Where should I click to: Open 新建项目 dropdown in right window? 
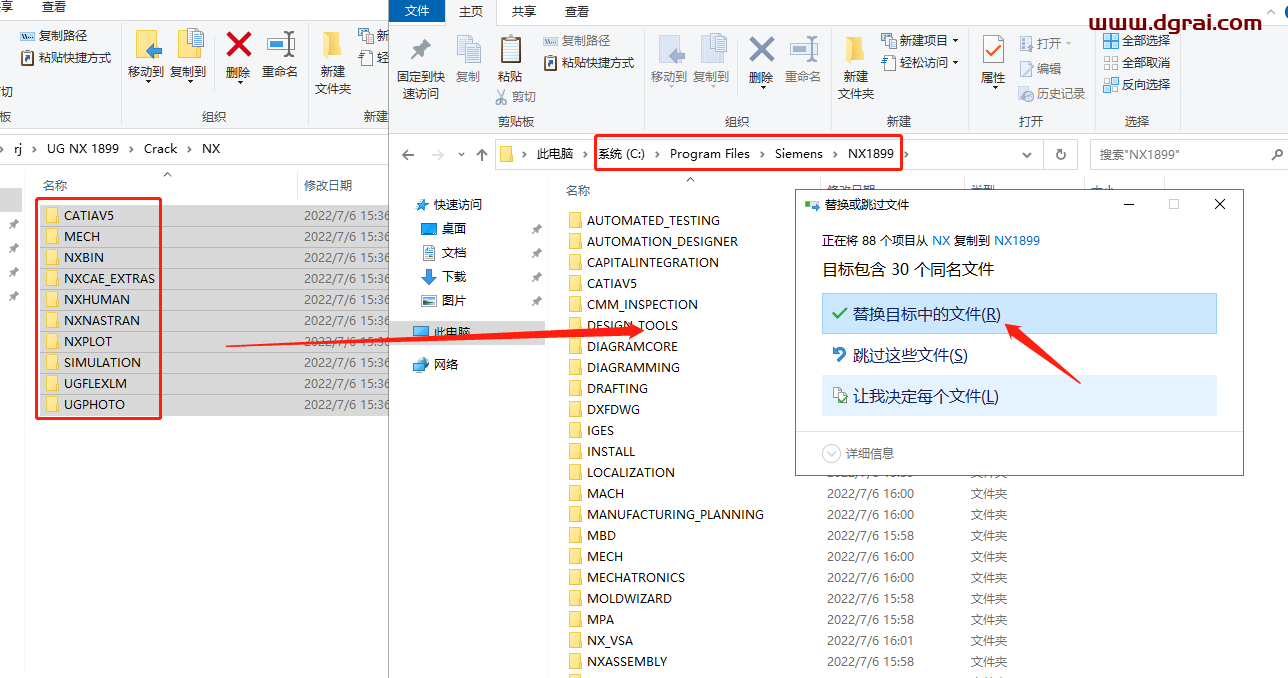[x=920, y=40]
